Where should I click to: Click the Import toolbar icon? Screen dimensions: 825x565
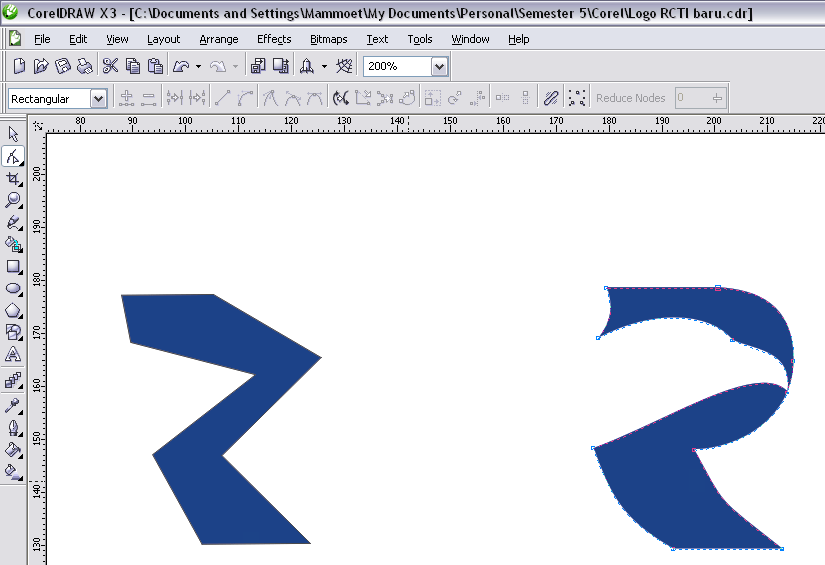(258, 66)
